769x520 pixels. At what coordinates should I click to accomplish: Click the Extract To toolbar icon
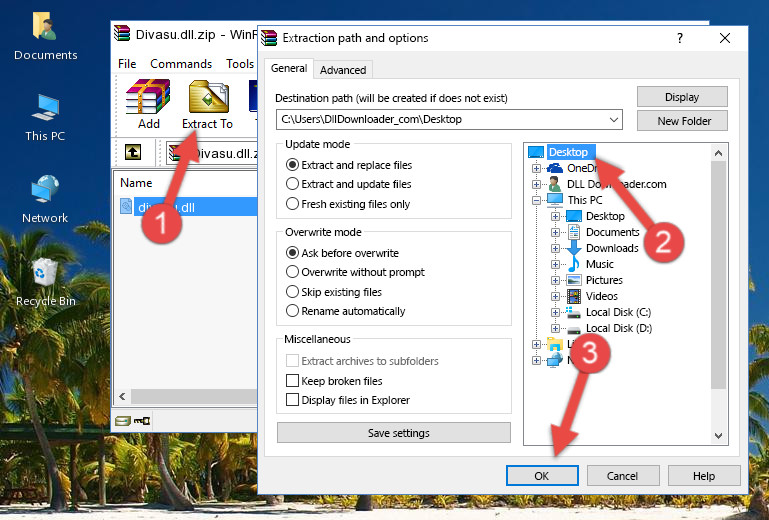[x=208, y=97]
